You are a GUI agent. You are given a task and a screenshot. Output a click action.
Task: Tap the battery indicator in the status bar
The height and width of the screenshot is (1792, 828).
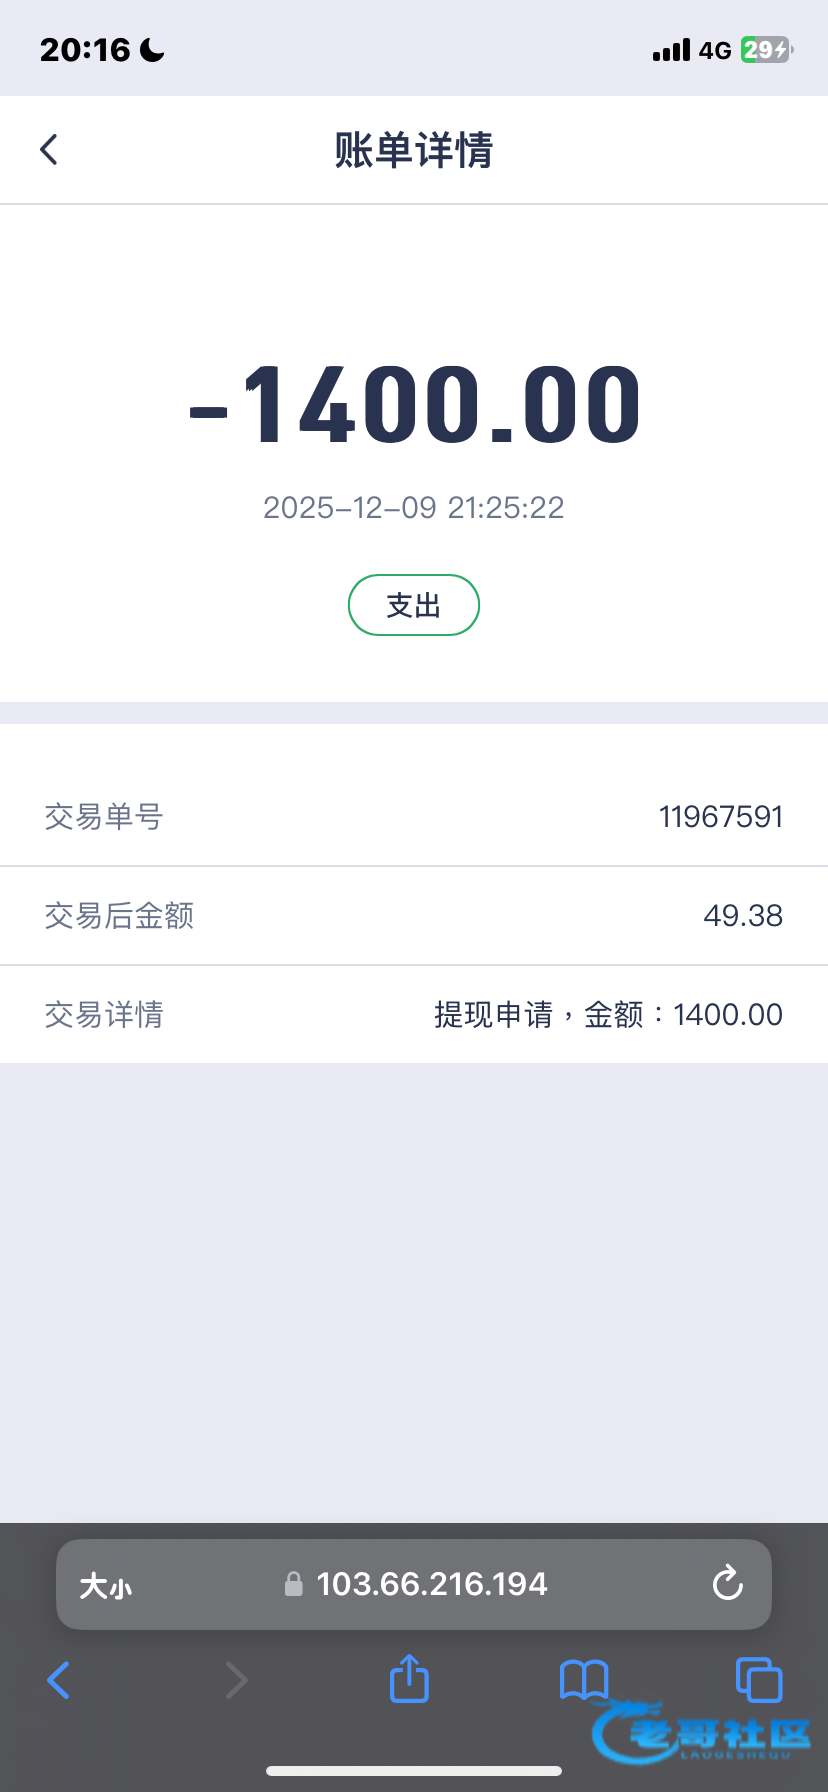click(766, 50)
